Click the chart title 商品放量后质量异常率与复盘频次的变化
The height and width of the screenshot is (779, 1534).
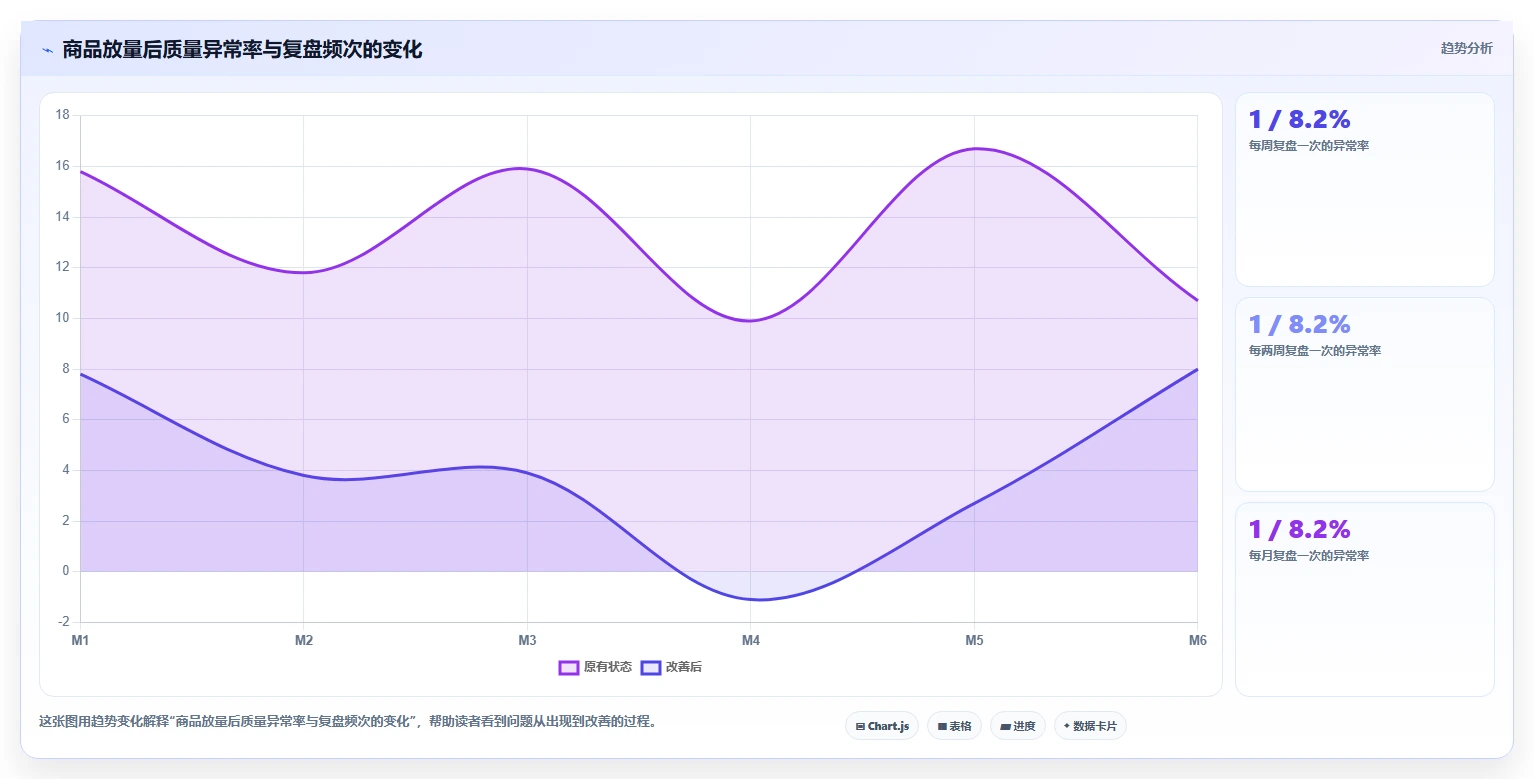pyautogui.click(x=242, y=49)
